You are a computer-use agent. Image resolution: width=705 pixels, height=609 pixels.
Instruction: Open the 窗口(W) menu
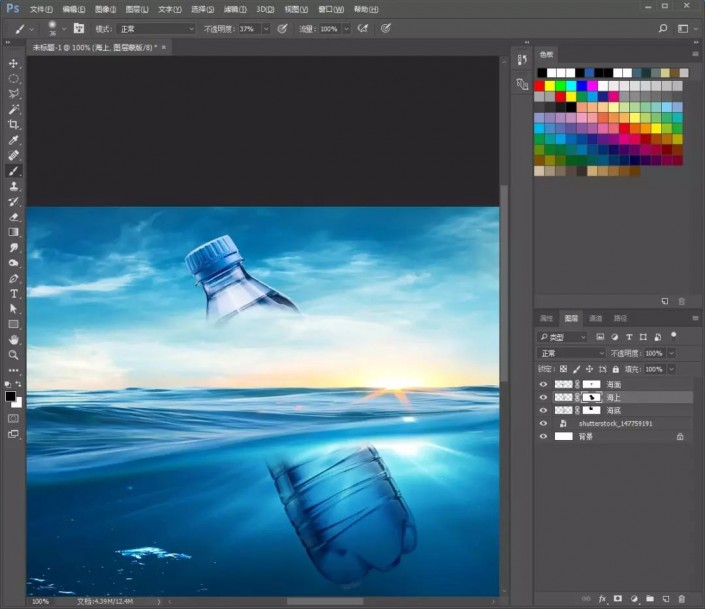pos(330,9)
